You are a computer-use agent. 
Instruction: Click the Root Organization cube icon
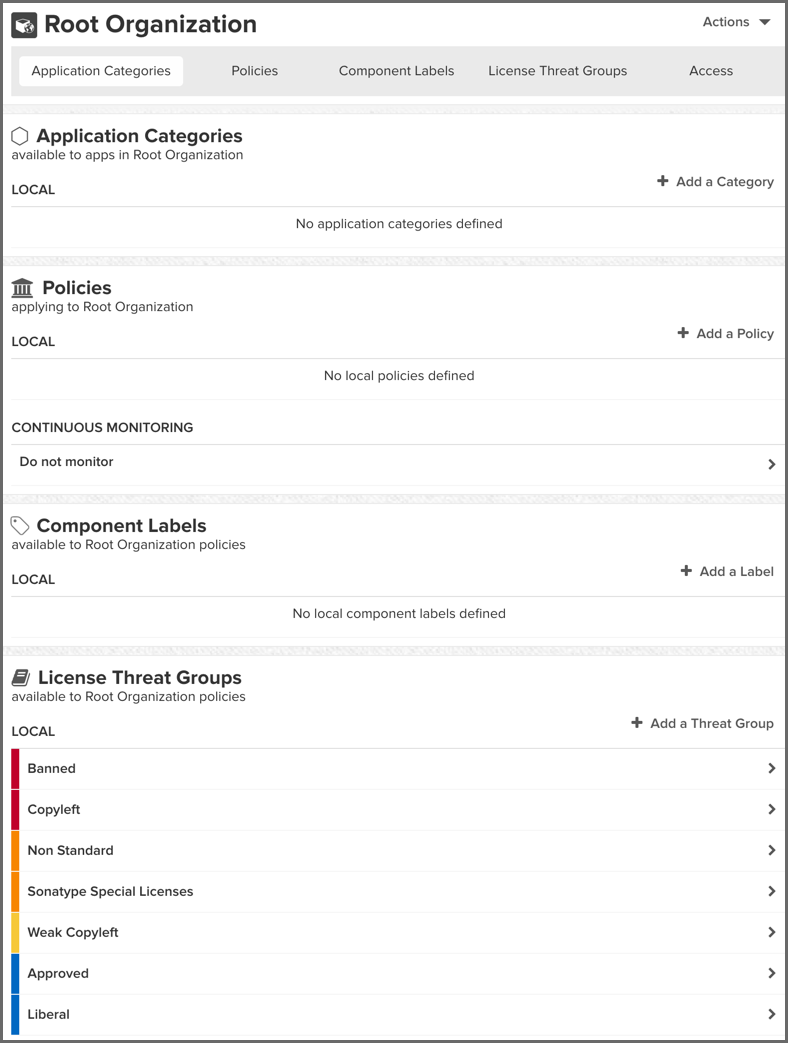(x=22, y=23)
